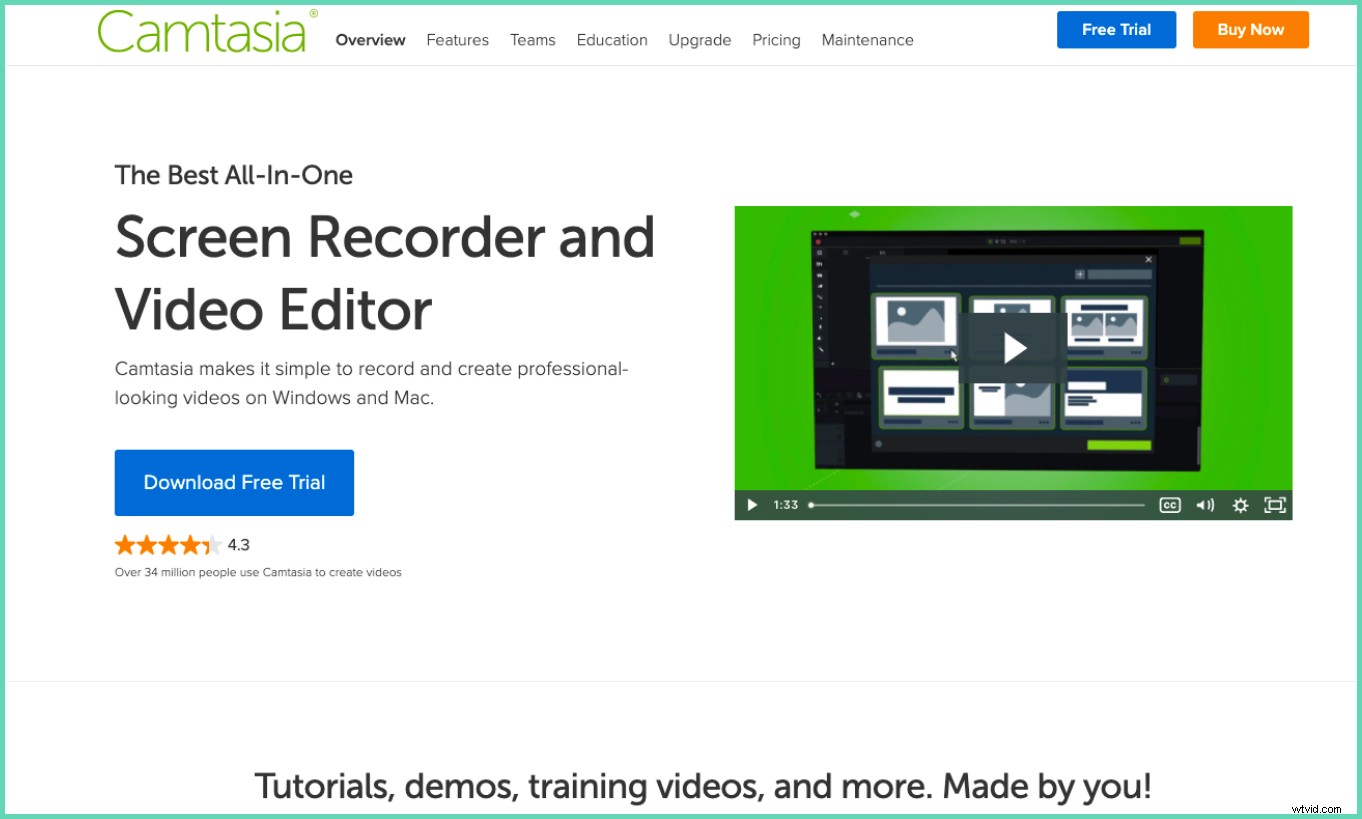Expand the video to fullscreen
The width and height of the screenshot is (1362, 819).
click(x=1274, y=505)
